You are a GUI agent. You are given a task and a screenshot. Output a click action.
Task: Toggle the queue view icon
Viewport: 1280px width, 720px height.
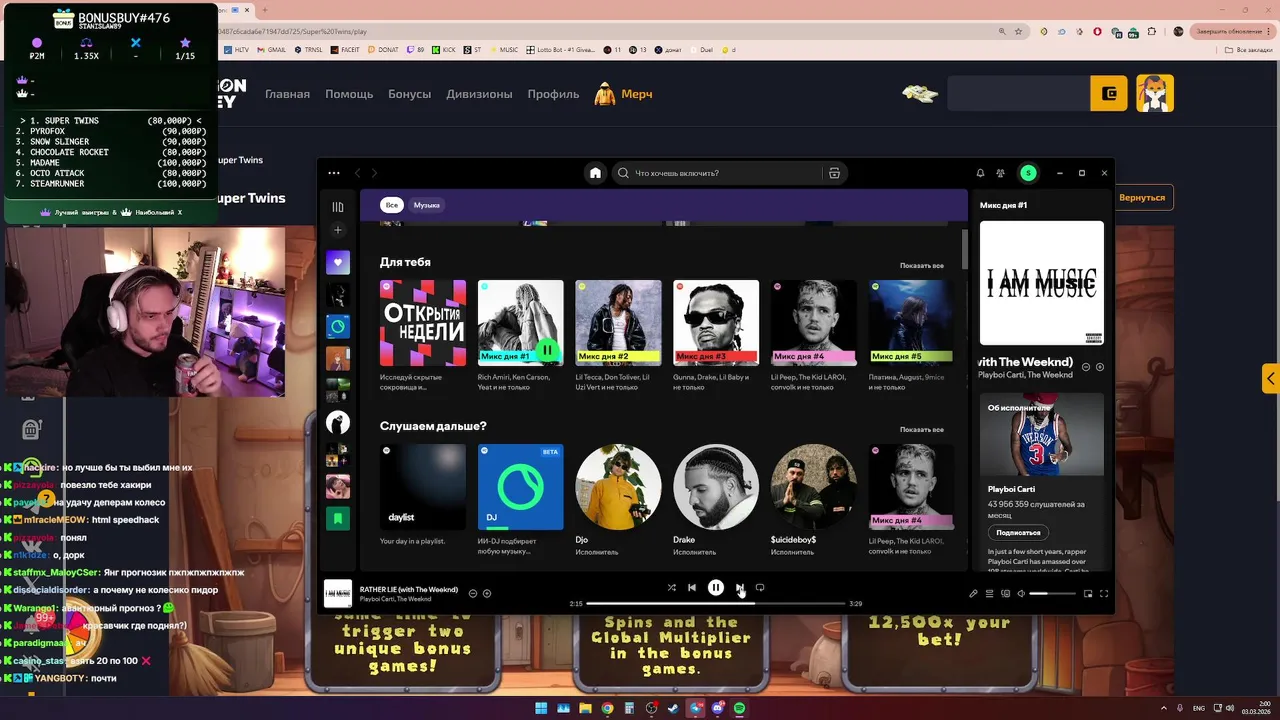click(x=990, y=594)
